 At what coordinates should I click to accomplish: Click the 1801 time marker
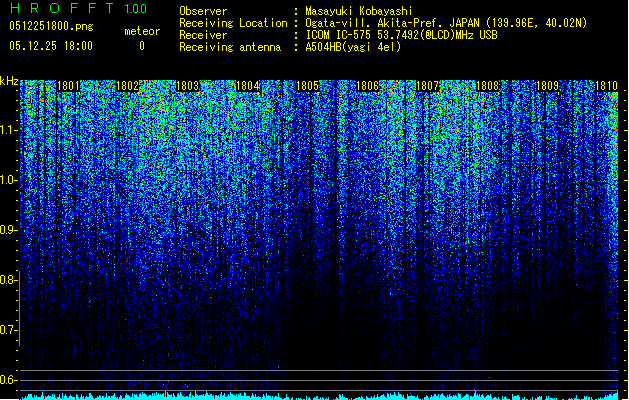coord(68,86)
